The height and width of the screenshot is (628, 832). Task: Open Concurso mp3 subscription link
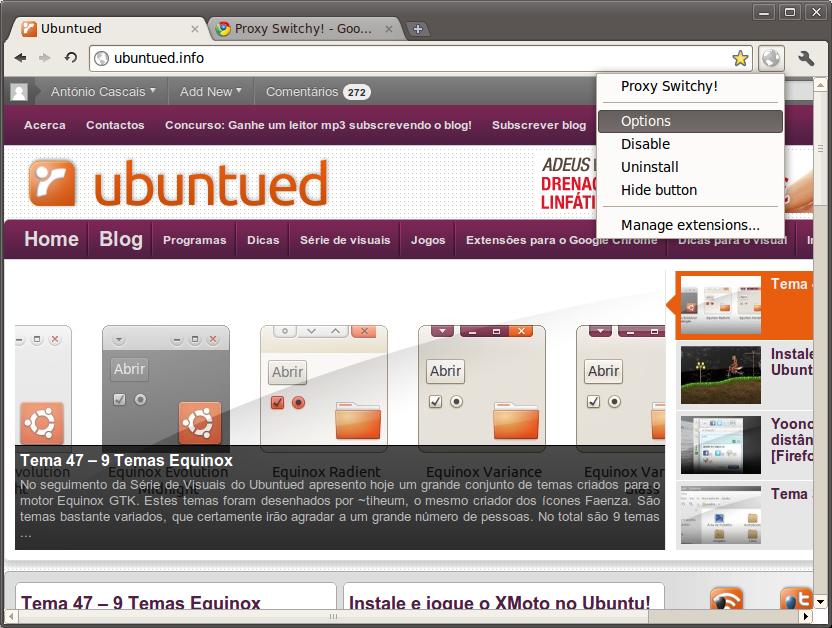pos(318,125)
